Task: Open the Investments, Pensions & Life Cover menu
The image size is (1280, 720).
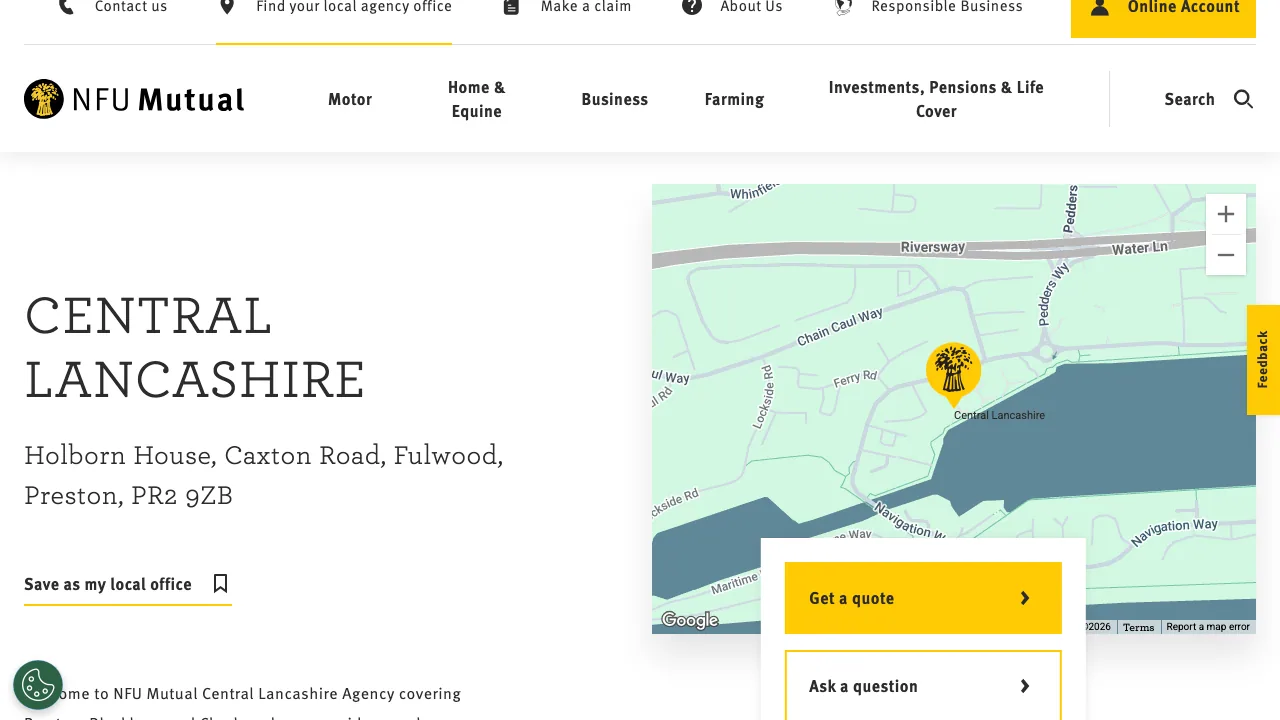Action: [x=936, y=99]
